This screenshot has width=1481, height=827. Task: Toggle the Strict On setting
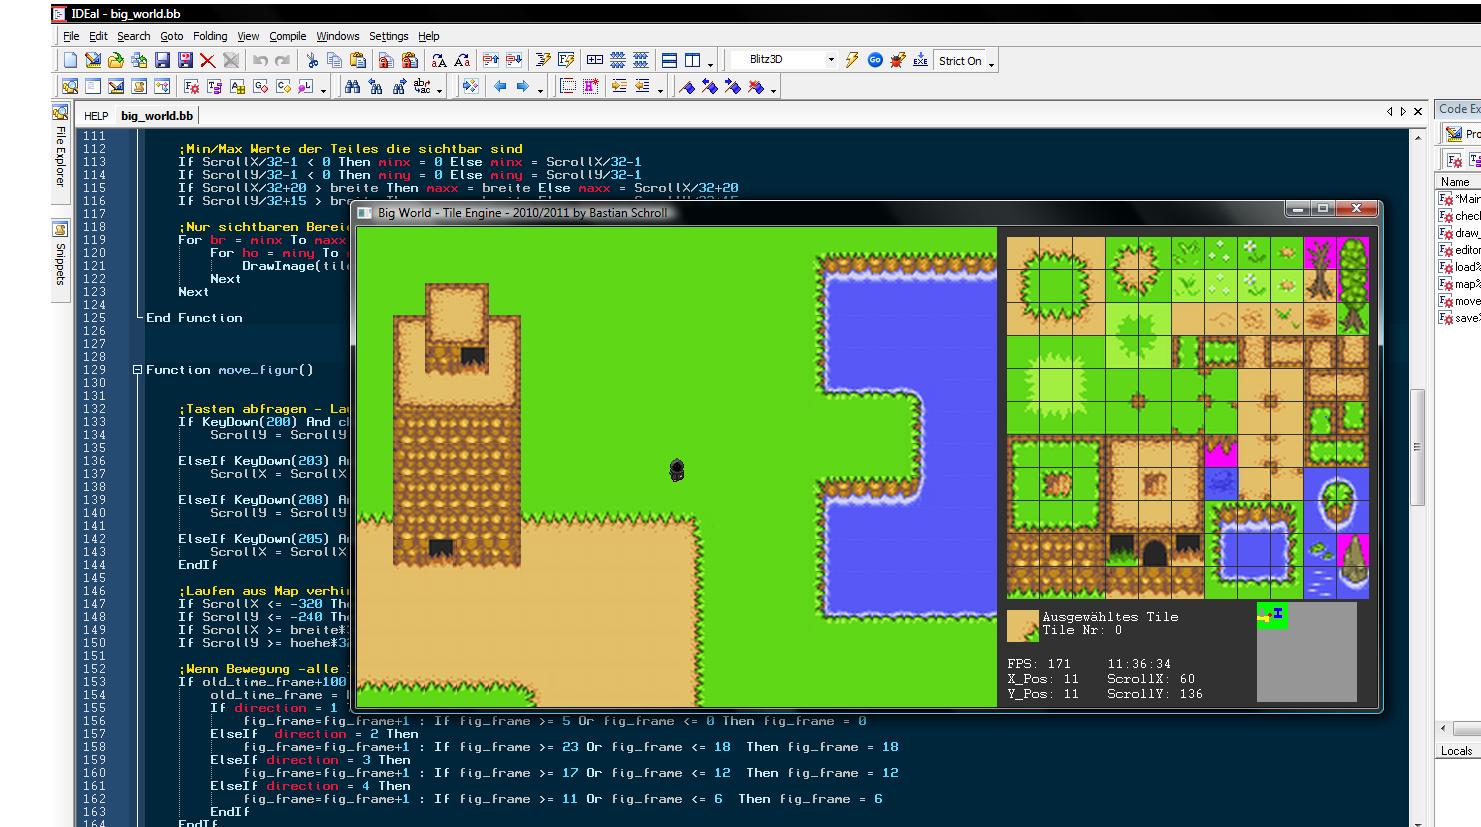(959, 61)
